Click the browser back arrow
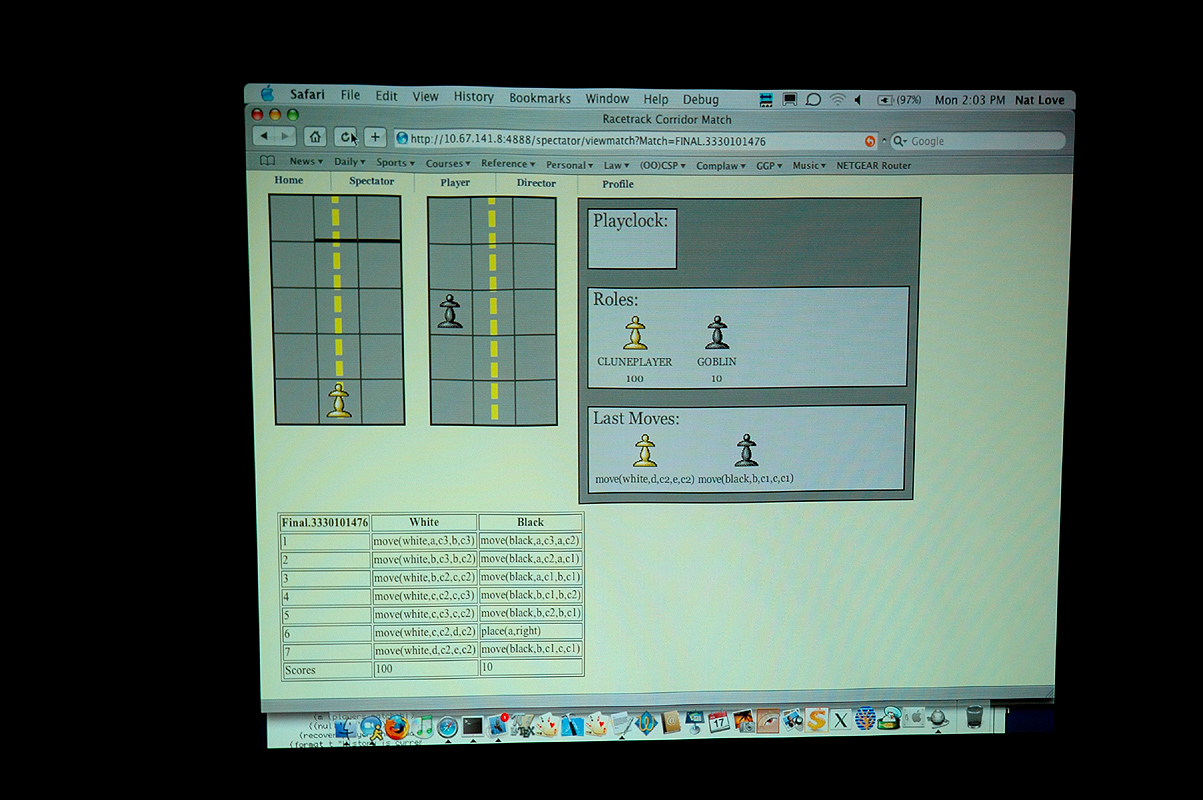Screen dimensions: 1203x800 (x=264, y=136)
